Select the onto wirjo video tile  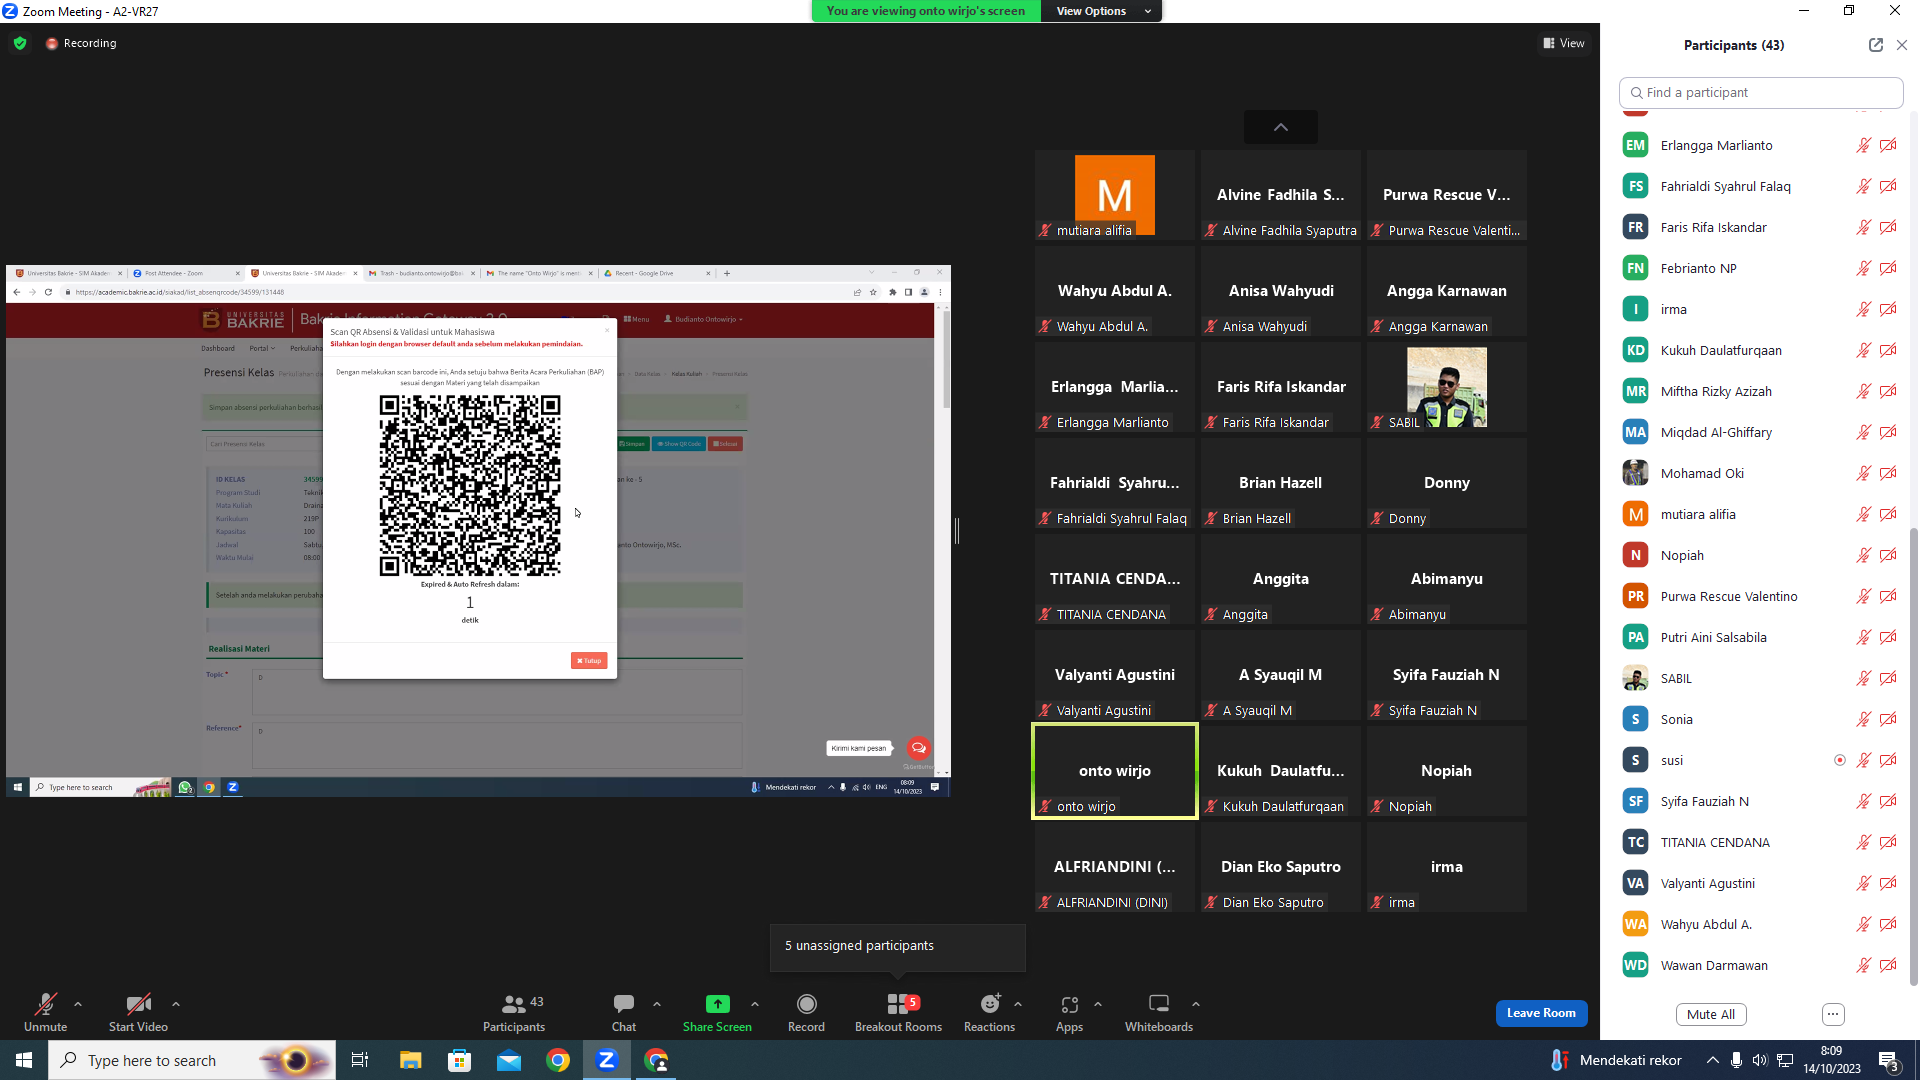[1115, 771]
